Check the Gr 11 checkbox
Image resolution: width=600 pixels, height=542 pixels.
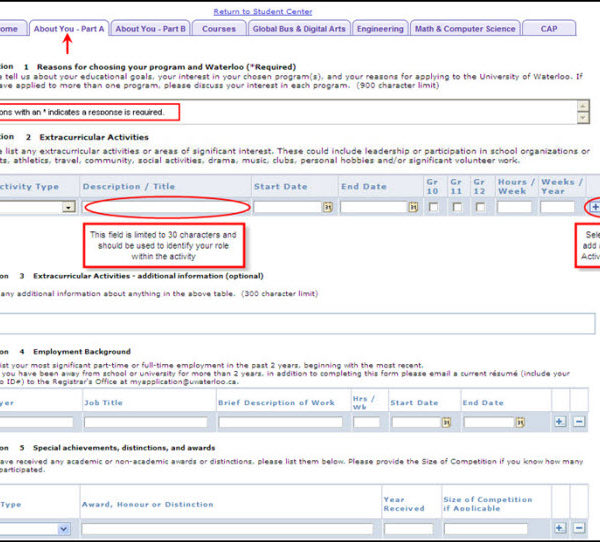pos(457,207)
